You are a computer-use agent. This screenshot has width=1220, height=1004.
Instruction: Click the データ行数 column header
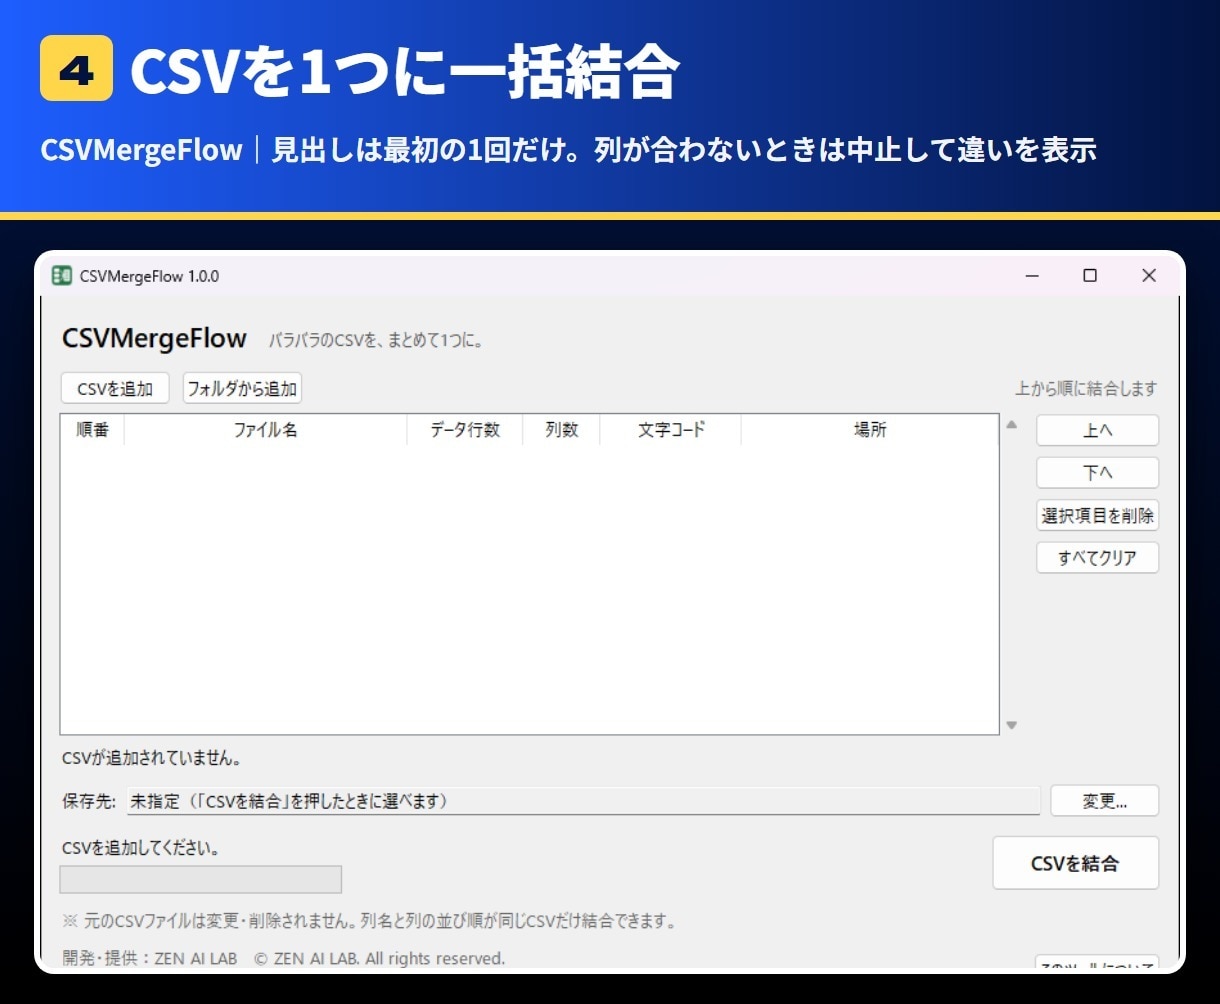pos(465,430)
